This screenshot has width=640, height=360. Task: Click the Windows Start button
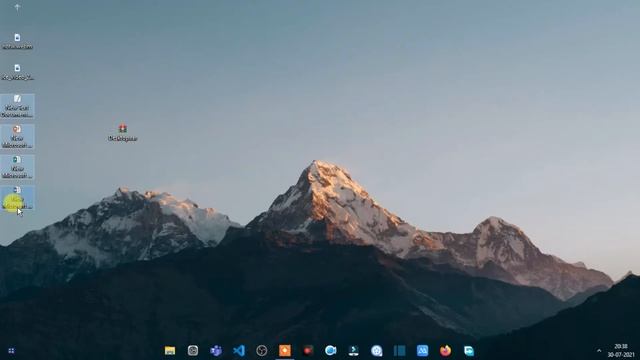pyautogui.click(x=11, y=351)
